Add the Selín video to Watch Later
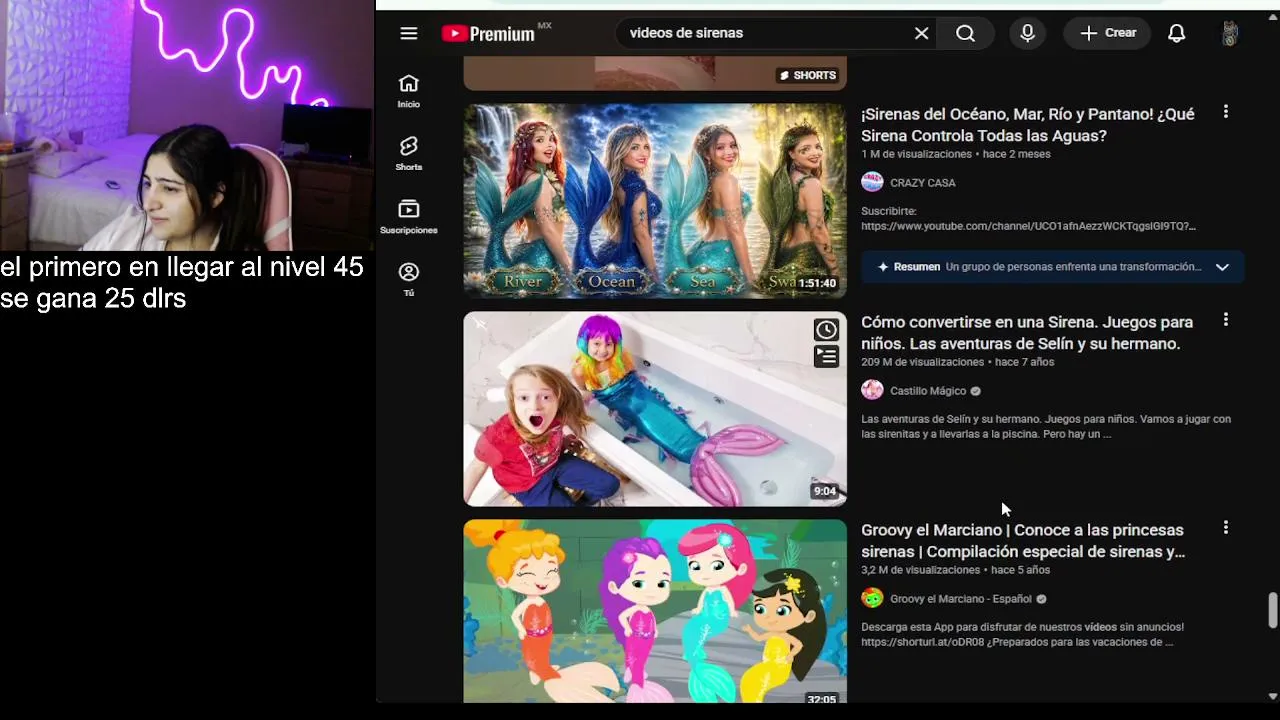This screenshot has height=720, width=1280. click(826, 330)
